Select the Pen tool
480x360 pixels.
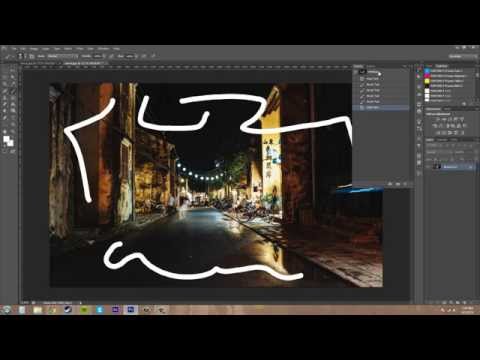[6, 118]
